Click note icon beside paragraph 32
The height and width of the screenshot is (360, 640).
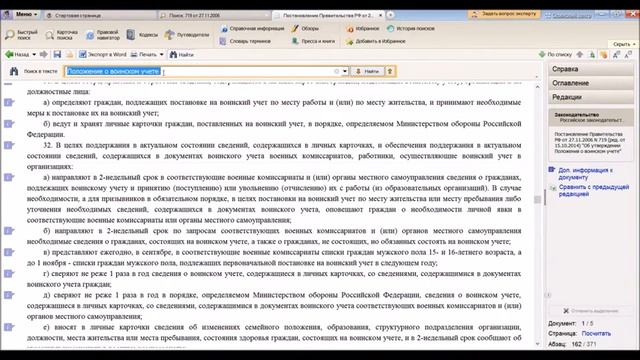point(9,145)
